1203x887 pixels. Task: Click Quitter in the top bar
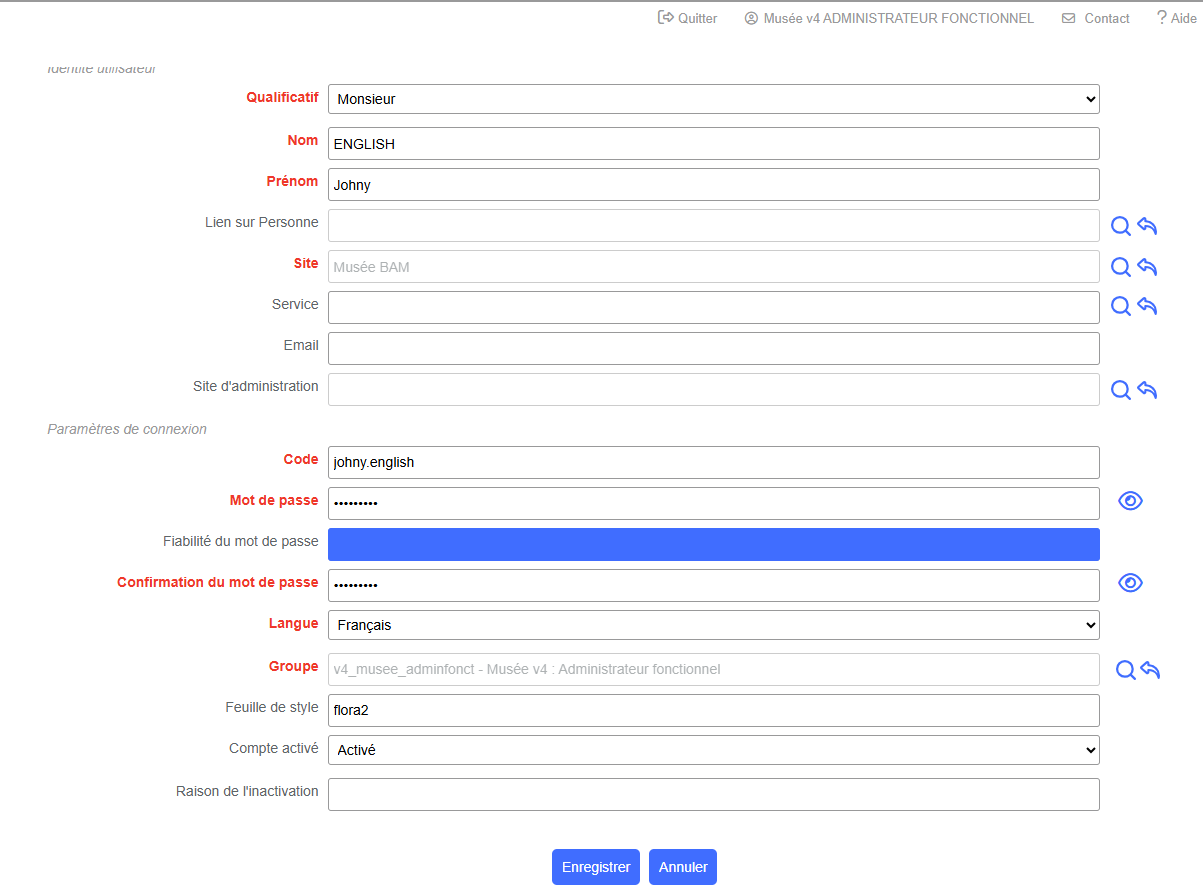[687, 18]
